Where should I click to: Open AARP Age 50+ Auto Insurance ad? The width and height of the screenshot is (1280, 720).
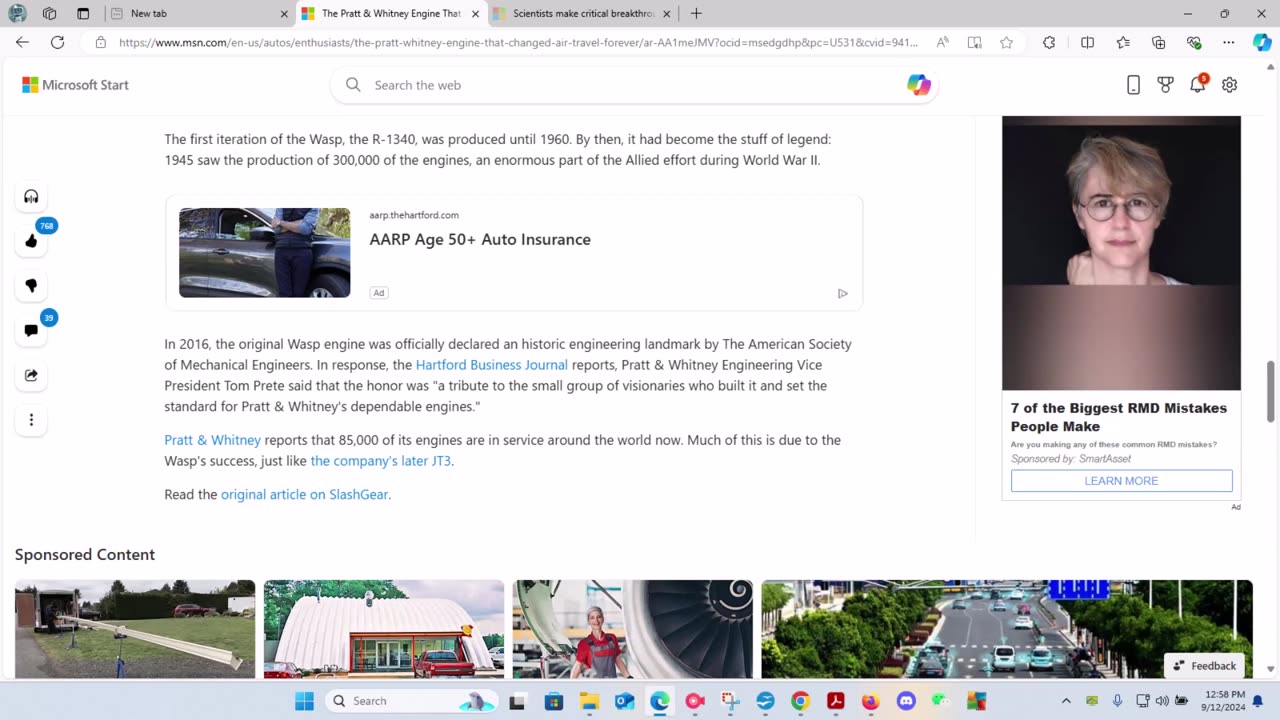click(480, 239)
